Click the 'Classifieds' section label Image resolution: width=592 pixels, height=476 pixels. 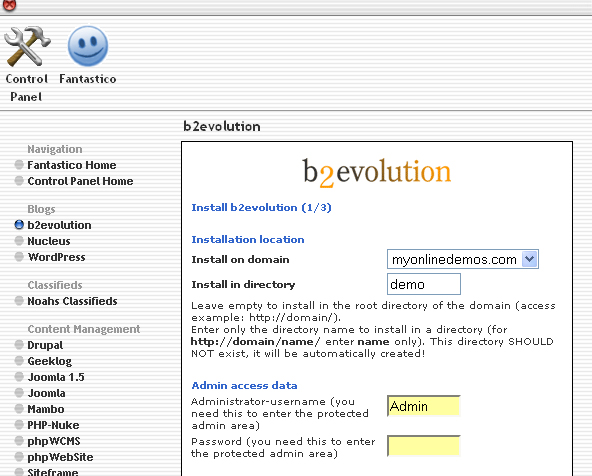[55, 285]
